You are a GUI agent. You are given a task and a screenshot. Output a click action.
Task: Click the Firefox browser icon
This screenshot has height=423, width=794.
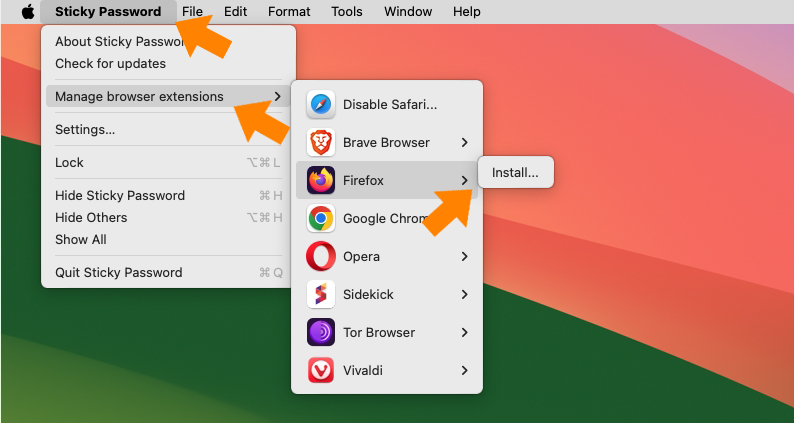[321, 180]
